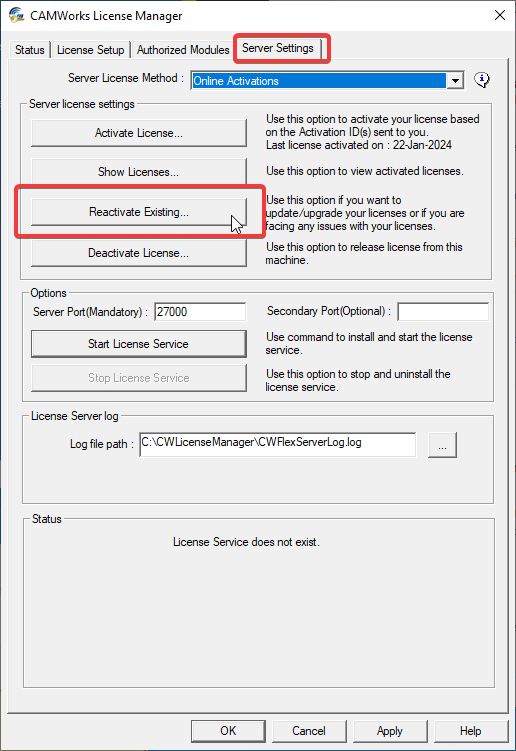
Task: Click the Secondary Port optional input field
Action: [x=443, y=312]
